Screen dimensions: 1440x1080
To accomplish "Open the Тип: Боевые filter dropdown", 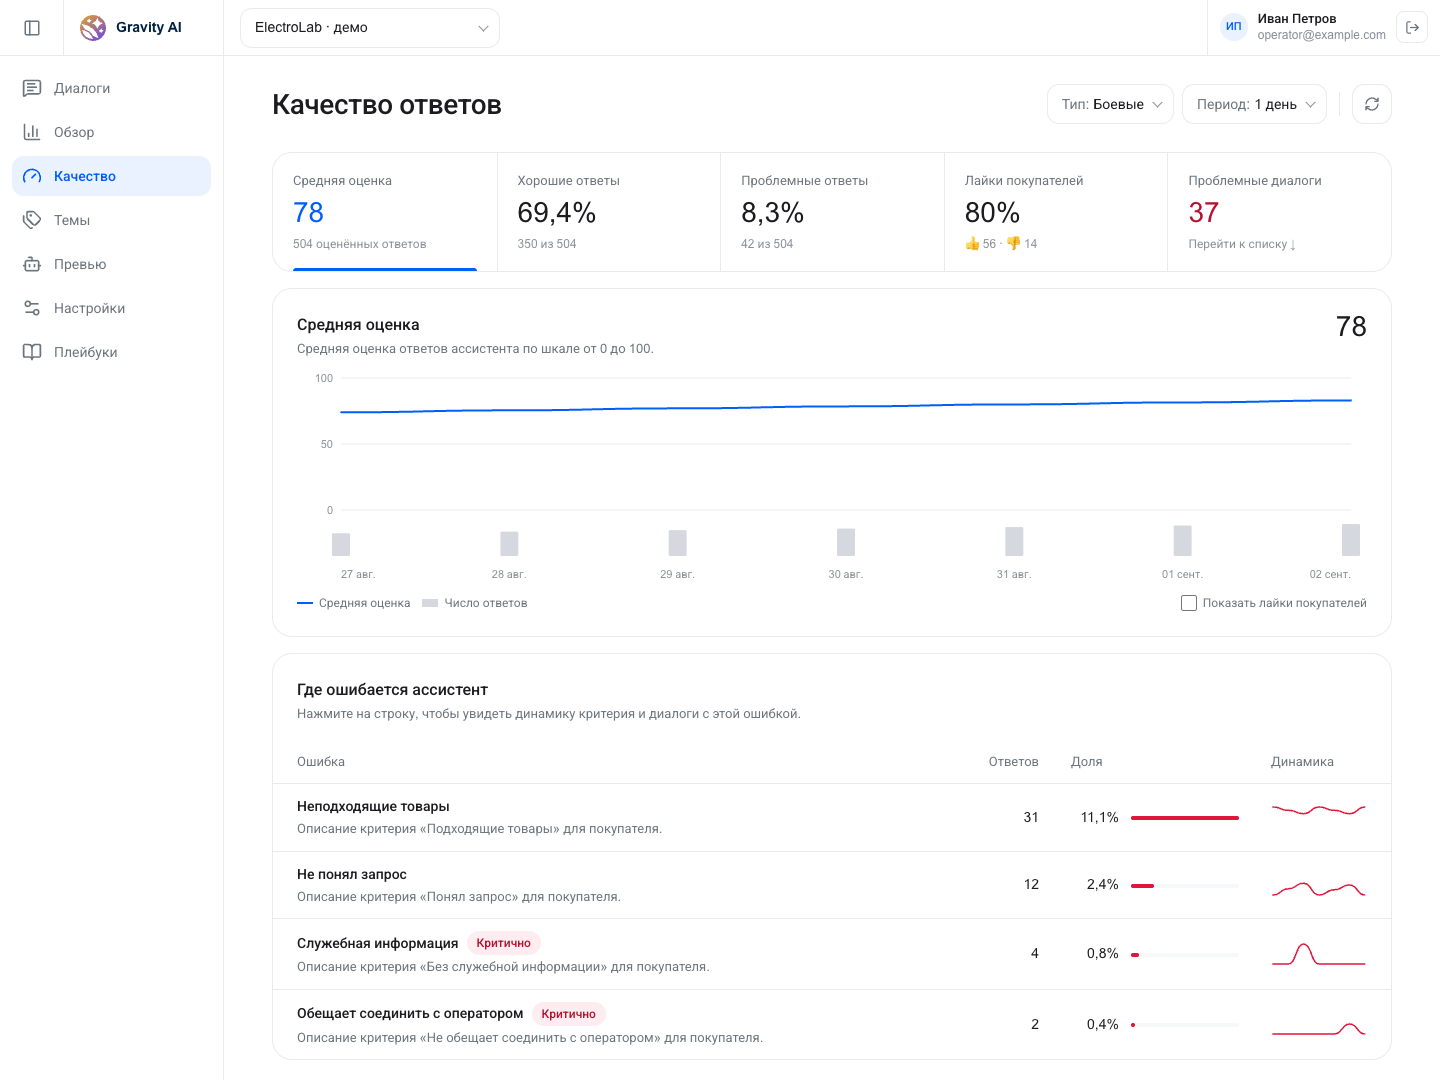I will (x=1110, y=104).
